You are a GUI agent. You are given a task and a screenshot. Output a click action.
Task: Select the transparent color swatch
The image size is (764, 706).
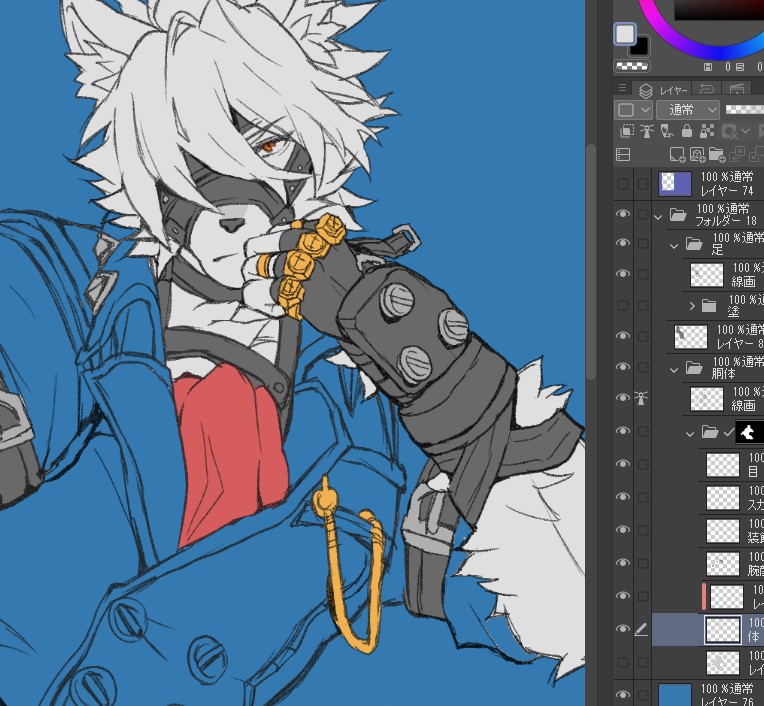click(631, 66)
